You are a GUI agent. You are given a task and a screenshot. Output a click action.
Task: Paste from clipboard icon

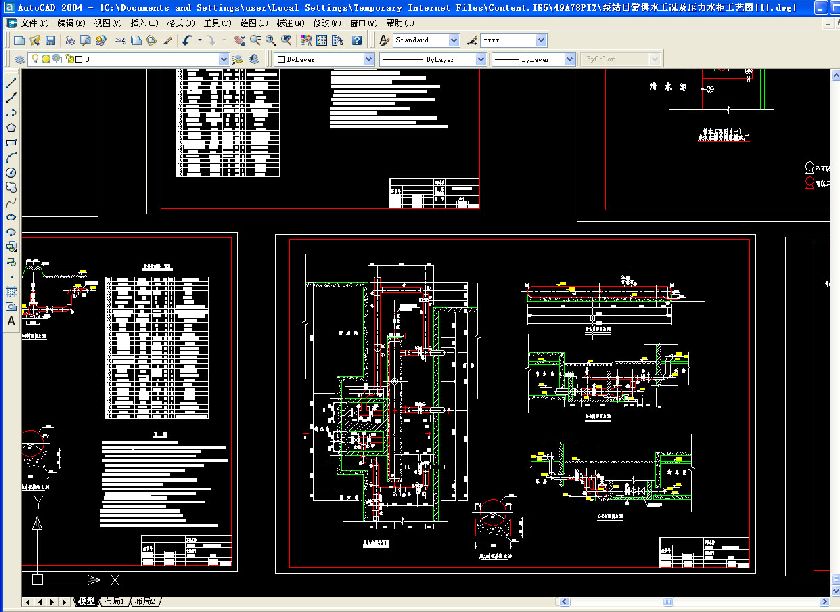[x=151, y=40]
